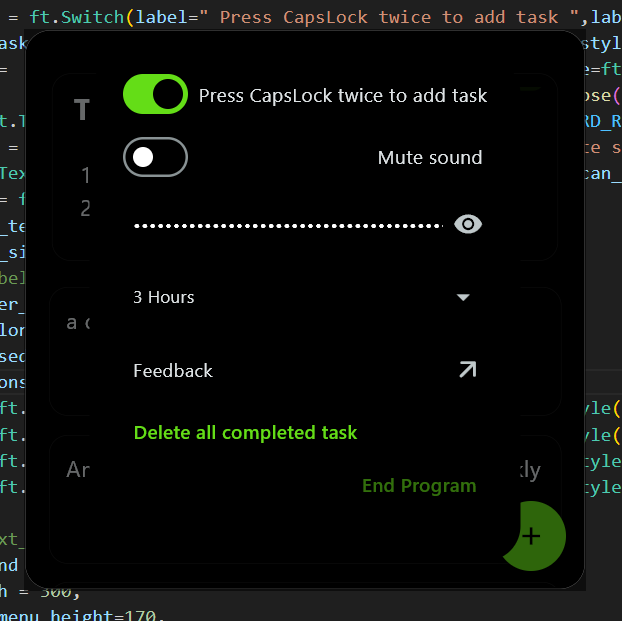Click Delete all completed task
622x621 pixels.
(x=246, y=433)
